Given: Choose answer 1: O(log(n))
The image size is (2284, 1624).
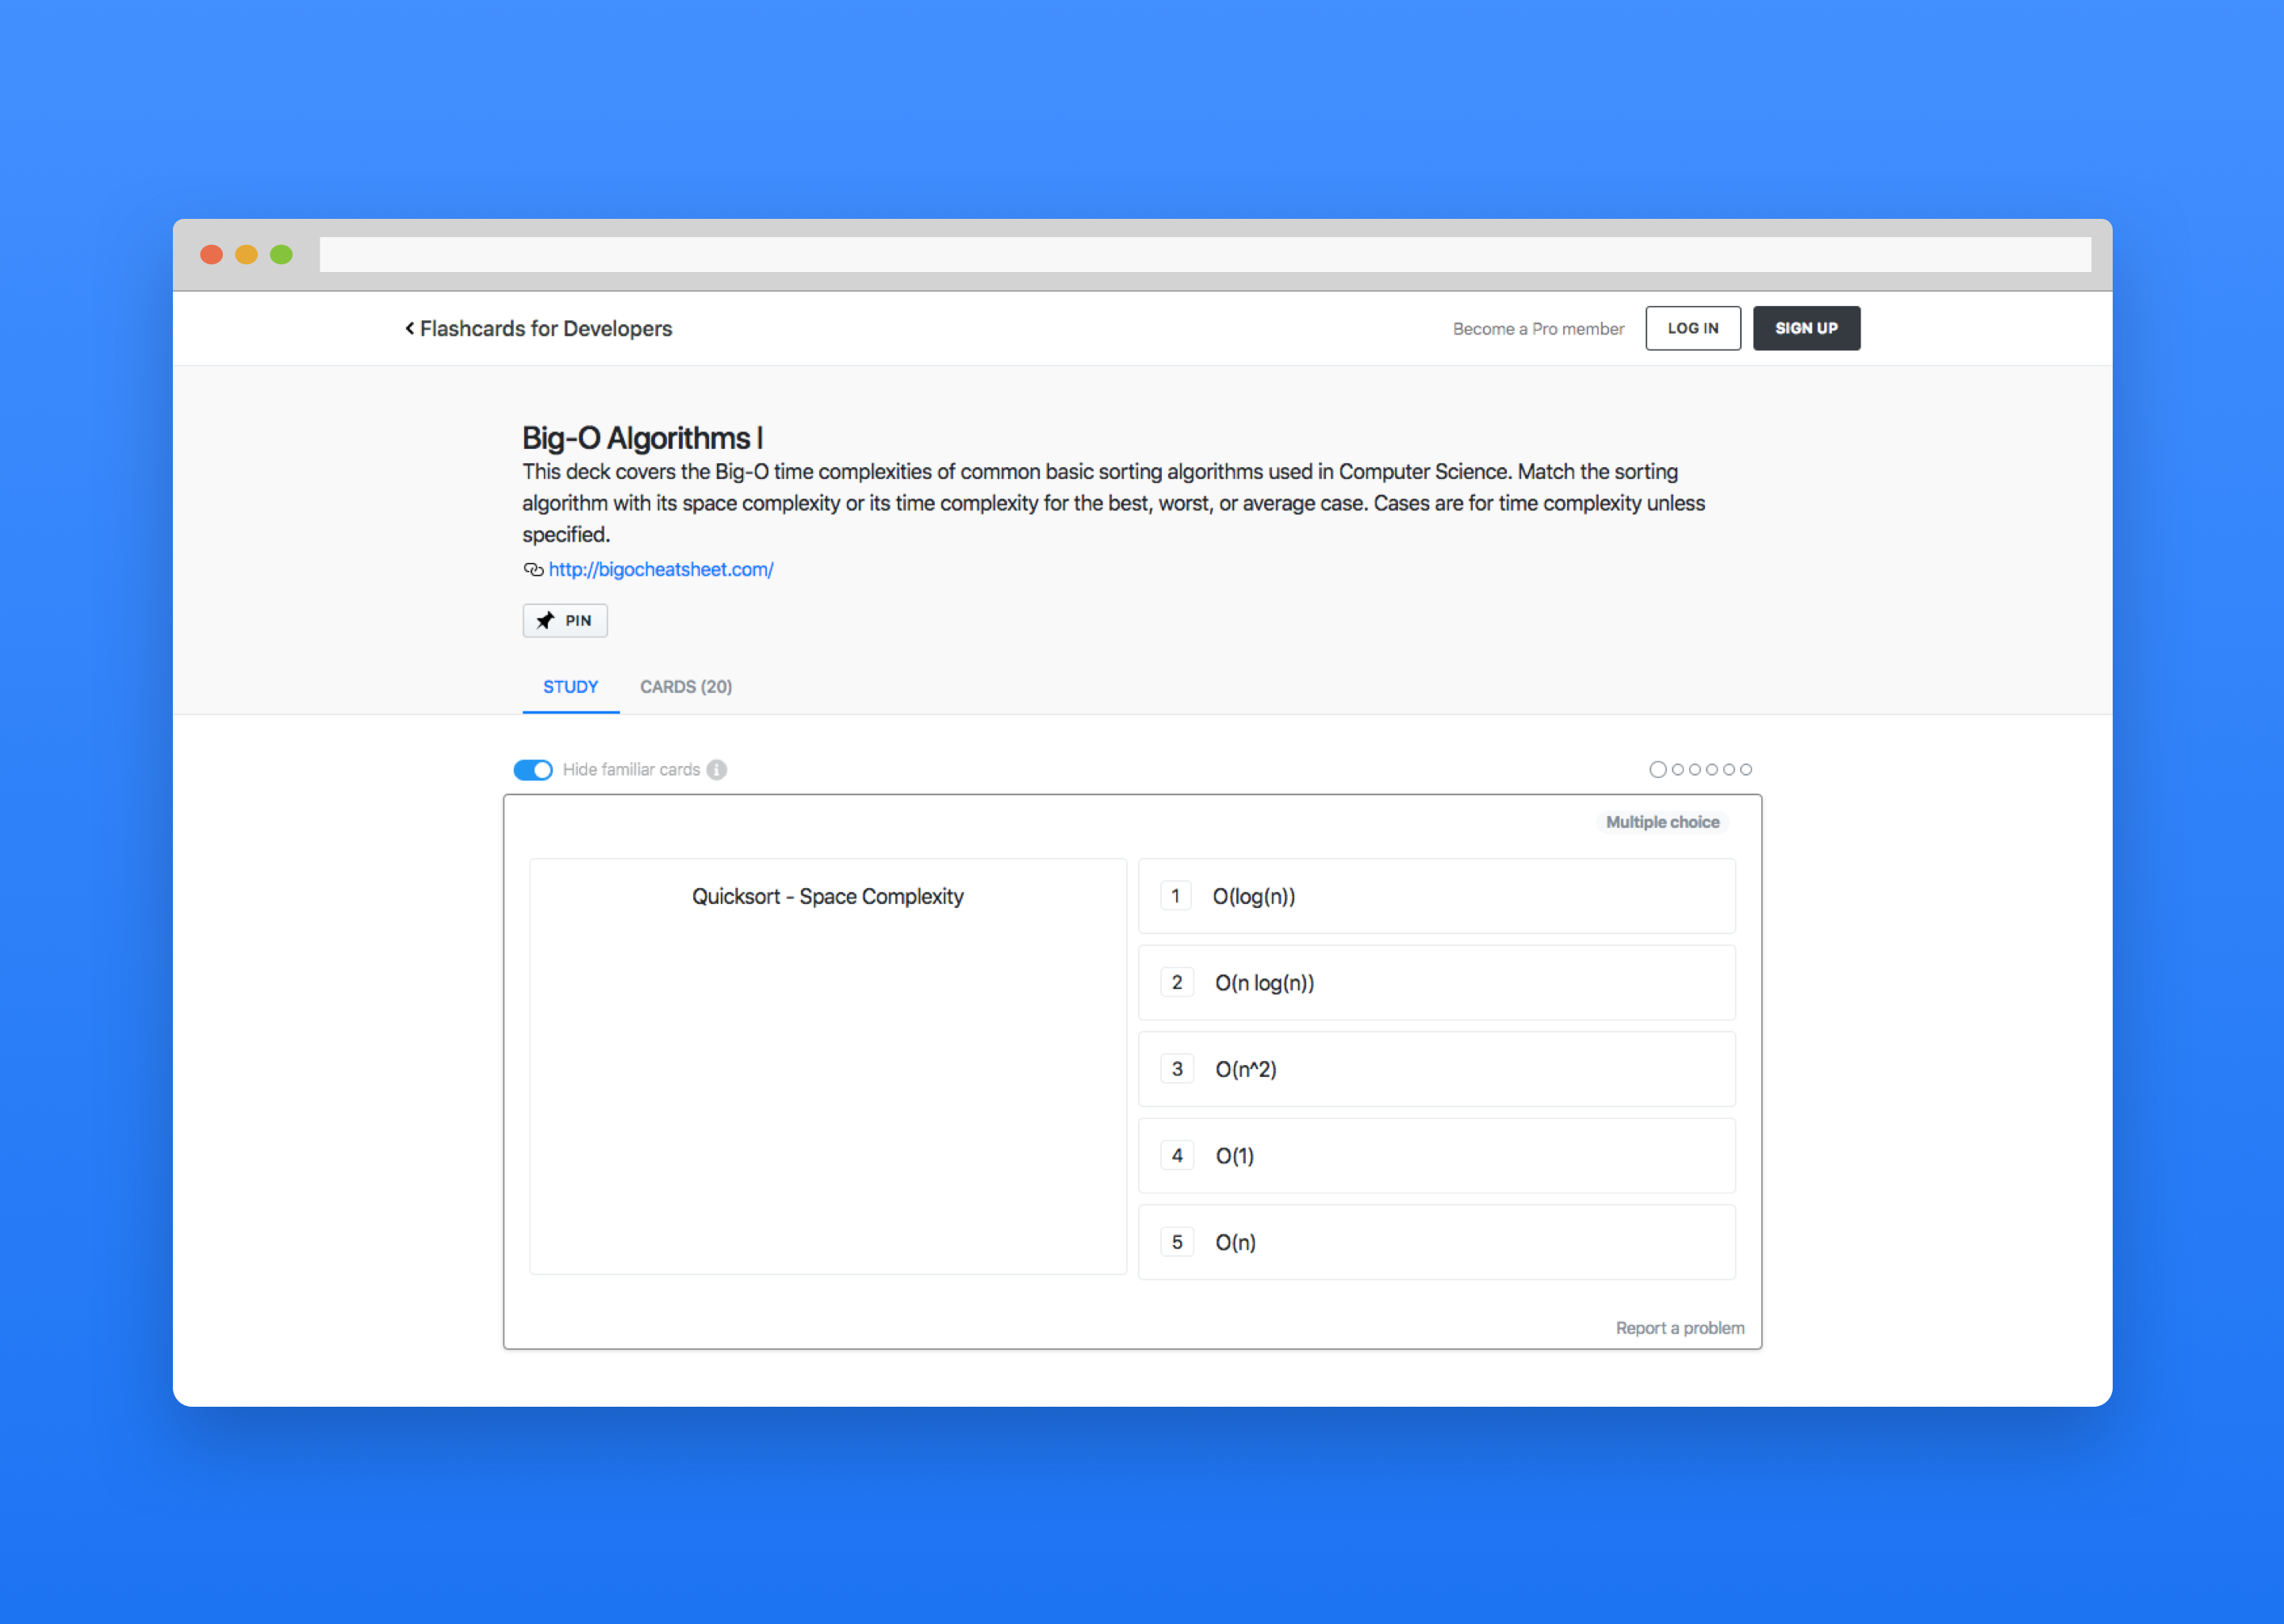Looking at the screenshot, I should pyautogui.click(x=1437, y=896).
